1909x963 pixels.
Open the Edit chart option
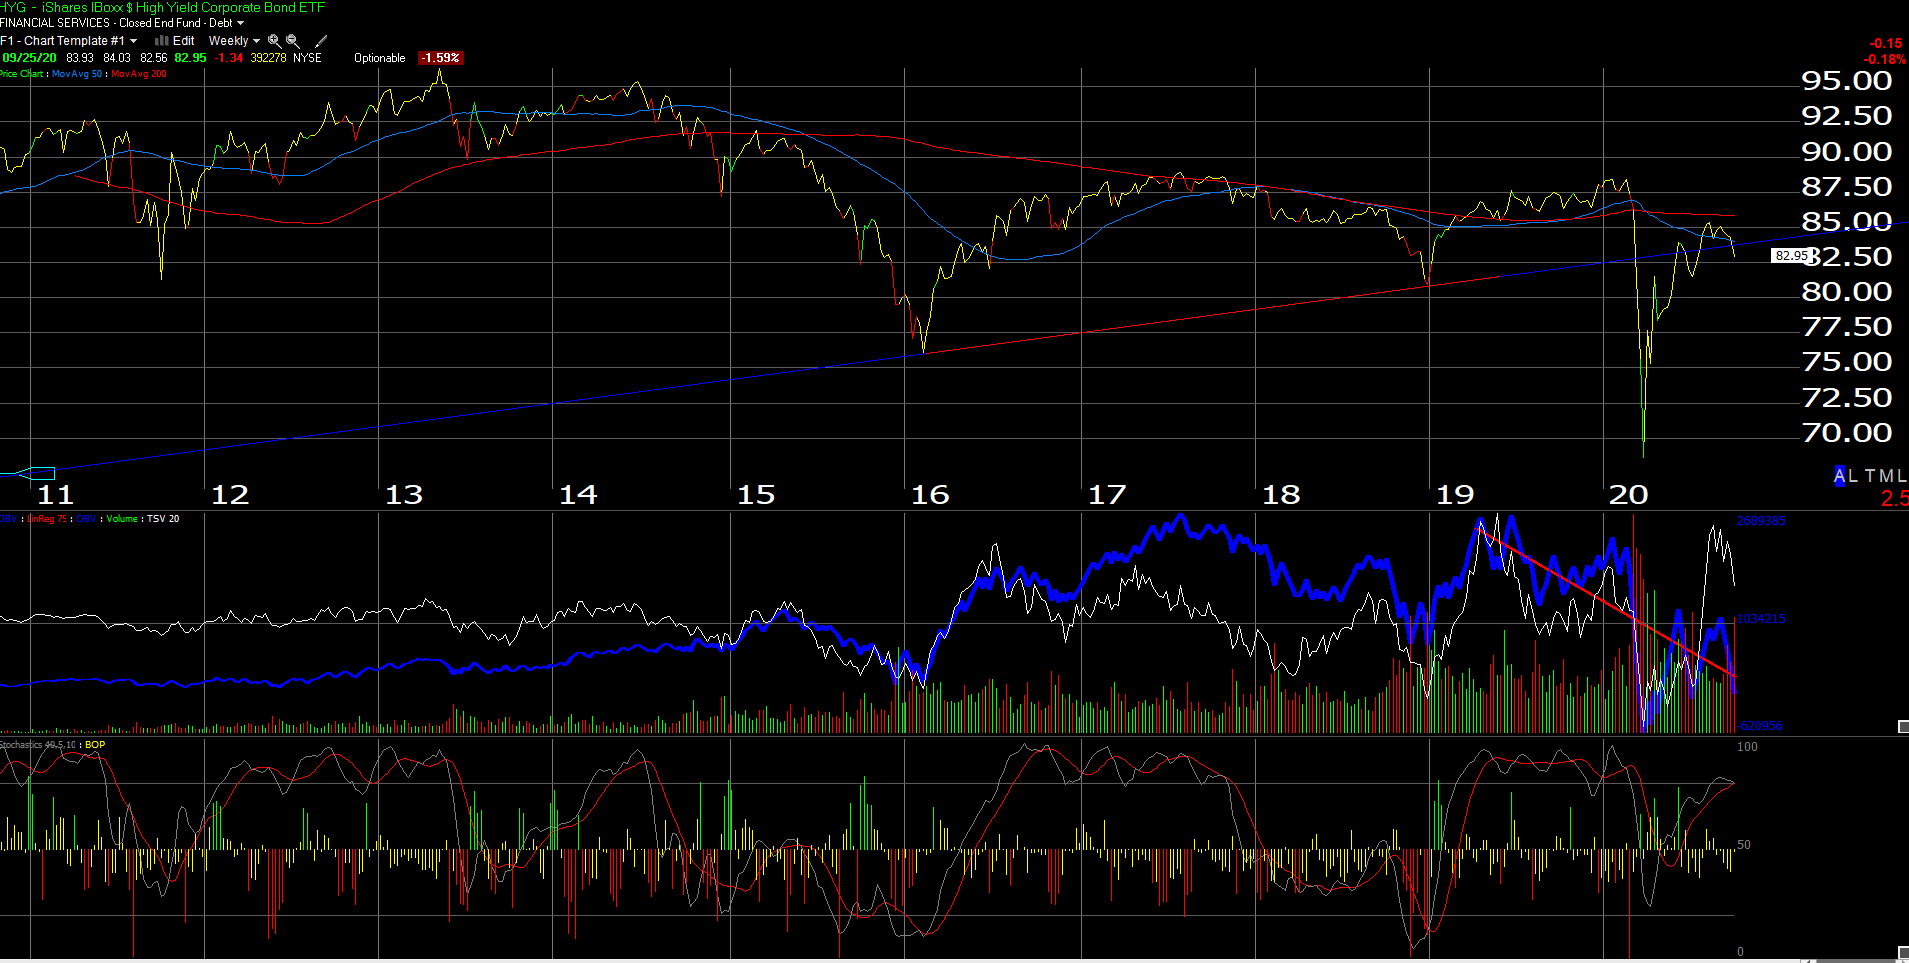pos(184,41)
